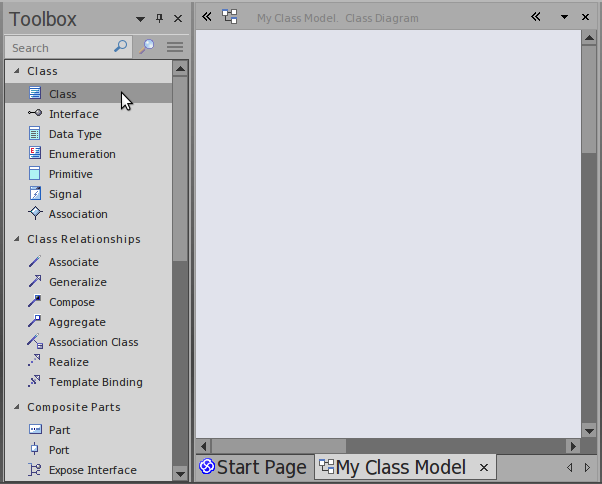
Task: Select the Signal element
Action: (x=65, y=194)
